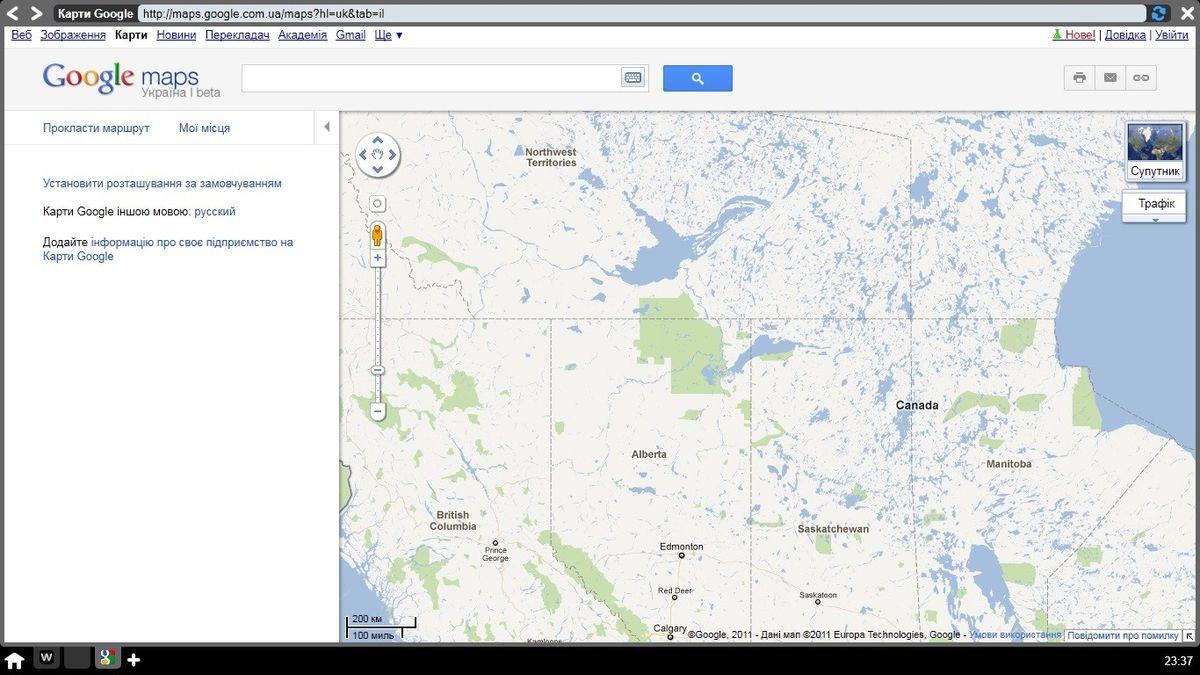The image size is (1200, 675).
Task: Send the map via the envelope icon
Action: (x=1110, y=78)
